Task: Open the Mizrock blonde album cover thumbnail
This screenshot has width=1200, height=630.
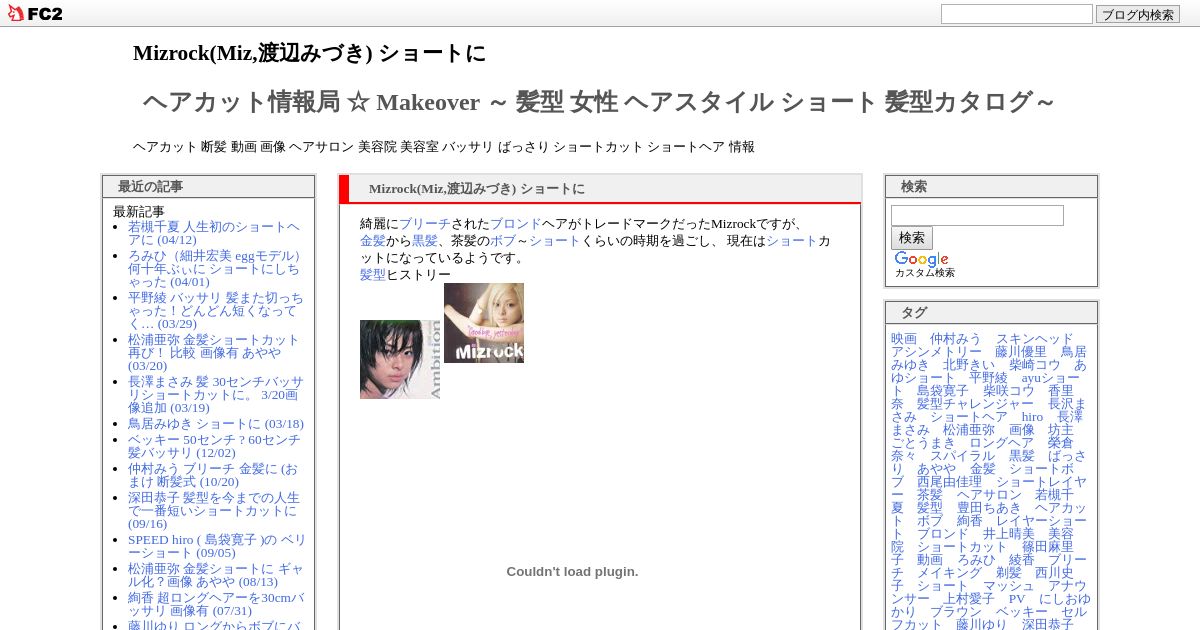Action: coord(484,323)
